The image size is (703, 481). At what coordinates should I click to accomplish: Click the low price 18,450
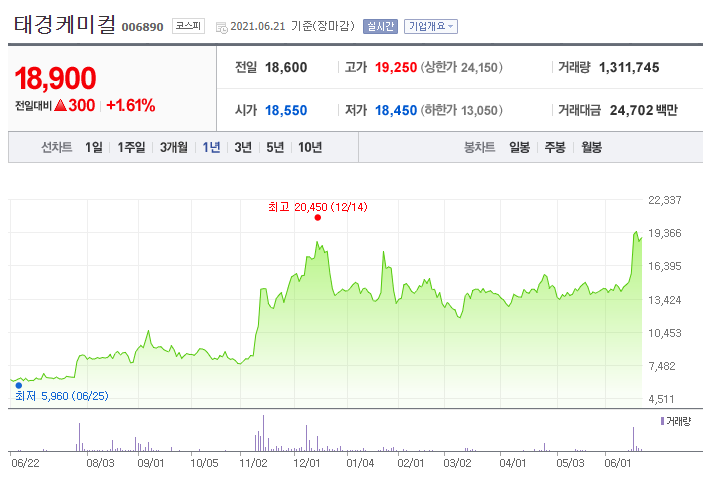point(396,110)
